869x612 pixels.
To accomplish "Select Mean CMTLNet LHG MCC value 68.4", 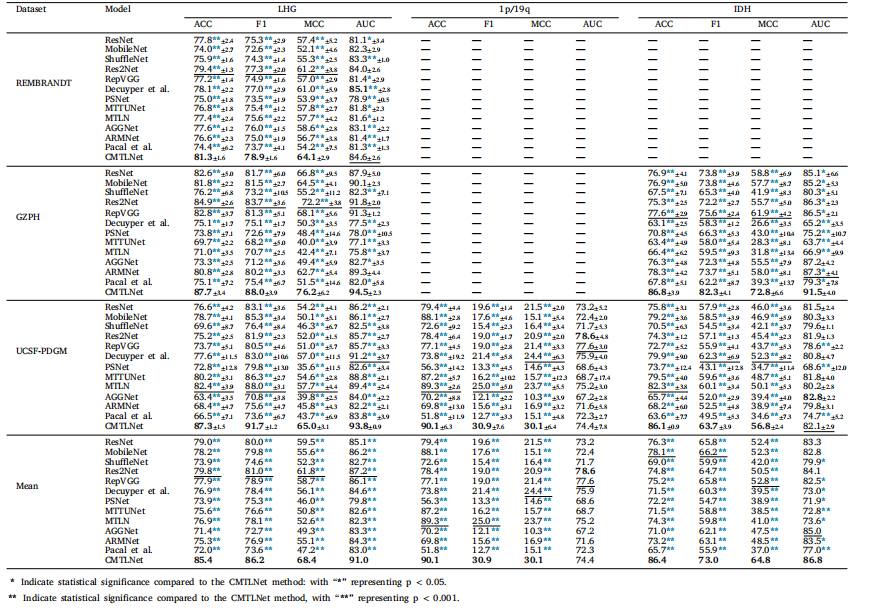I will pyautogui.click(x=306, y=560).
